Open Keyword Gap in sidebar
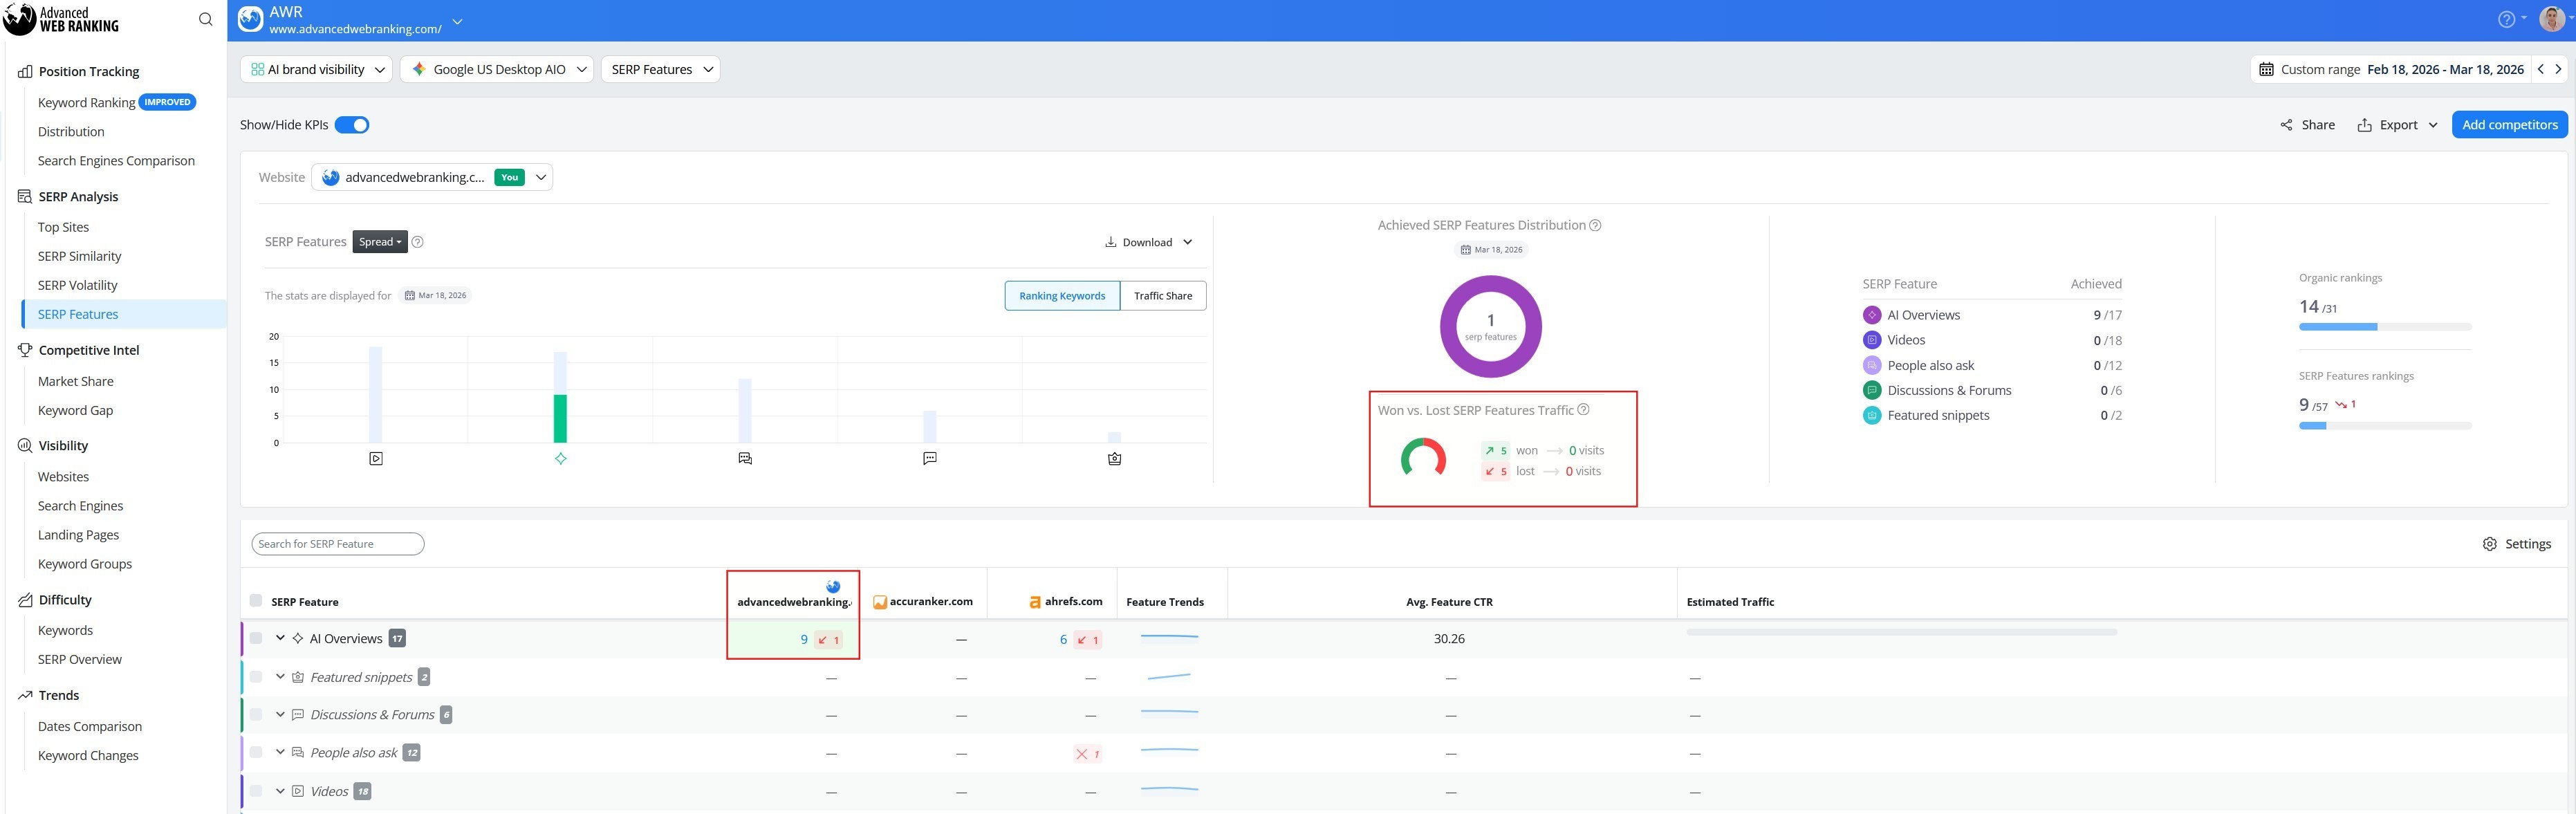 point(75,410)
